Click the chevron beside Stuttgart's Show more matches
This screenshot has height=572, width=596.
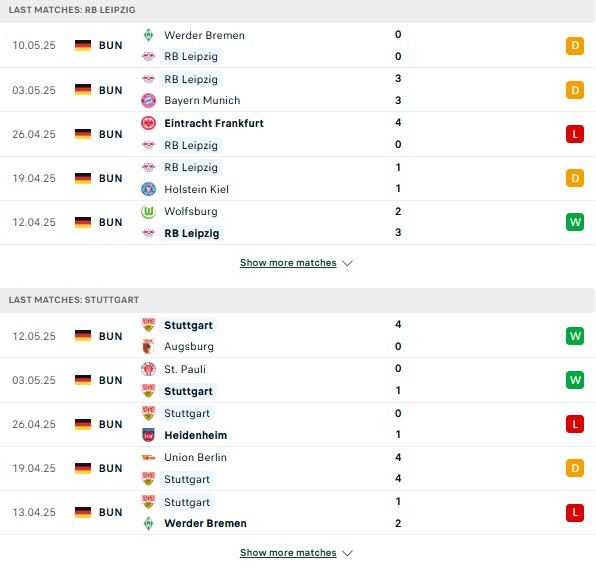click(x=347, y=553)
